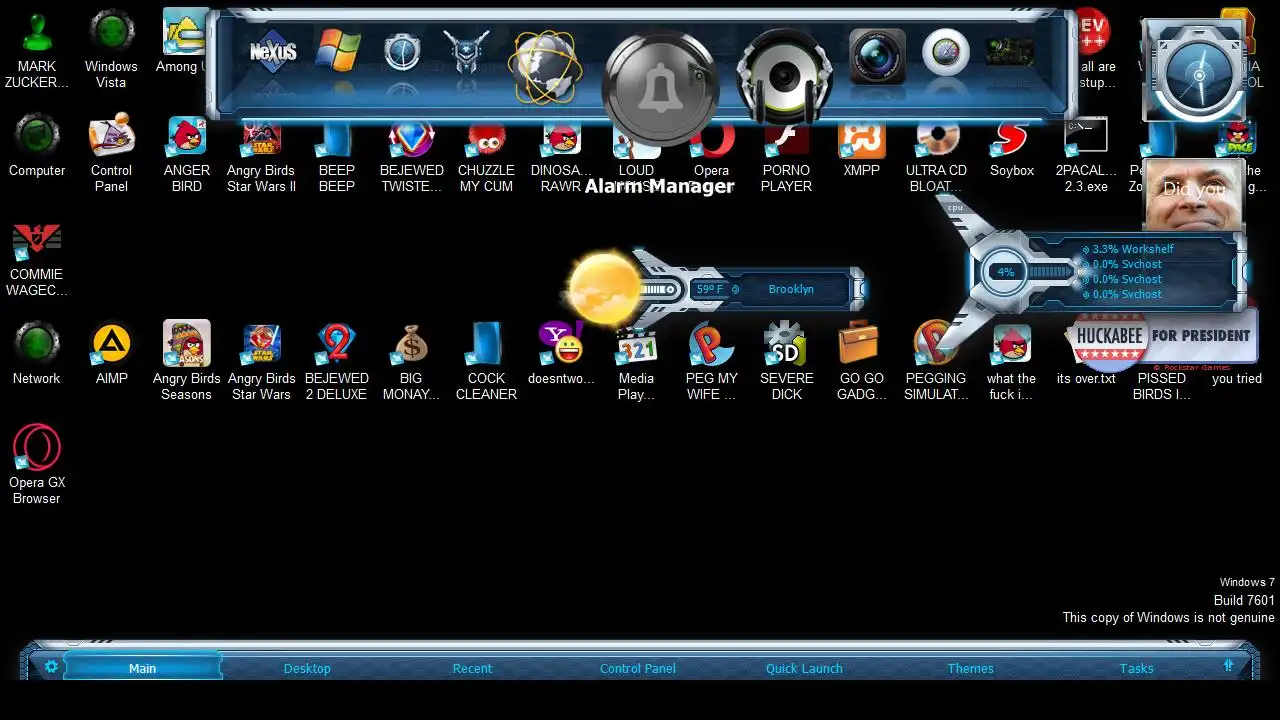Open the camera lens dock icon
The width and height of the screenshot is (1280, 720).
pos(877,56)
